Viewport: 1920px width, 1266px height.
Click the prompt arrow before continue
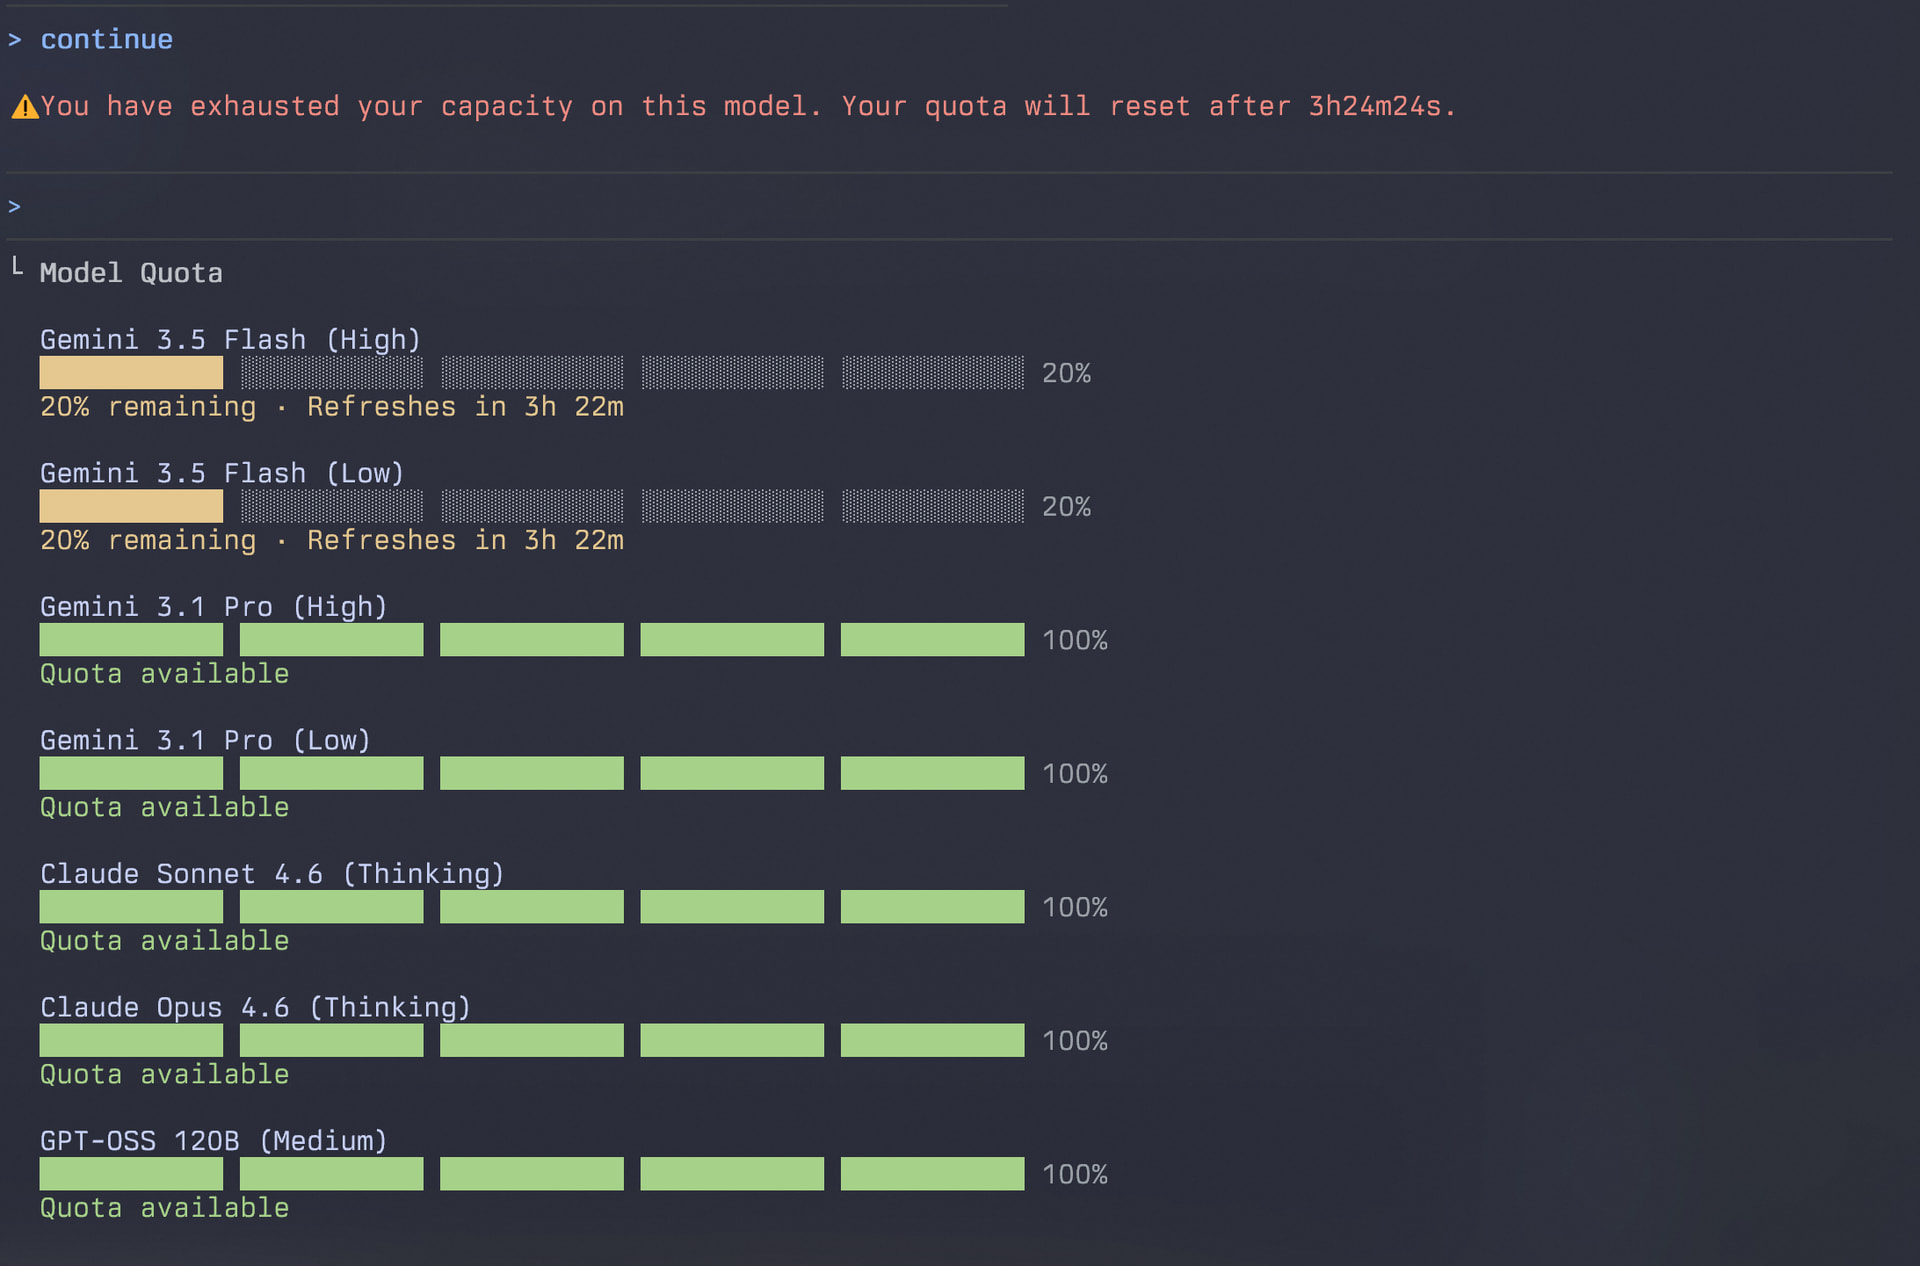15,40
